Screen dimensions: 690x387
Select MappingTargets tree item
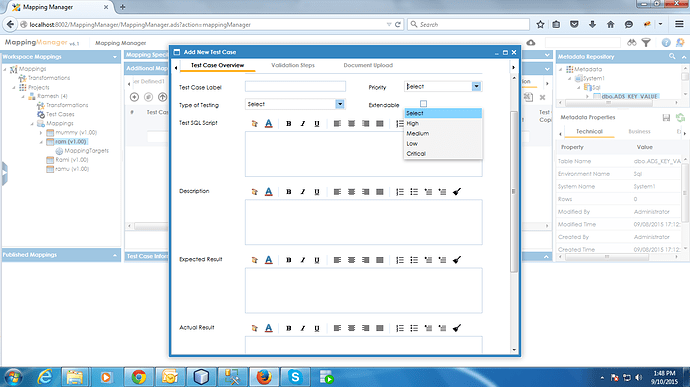click(87, 151)
